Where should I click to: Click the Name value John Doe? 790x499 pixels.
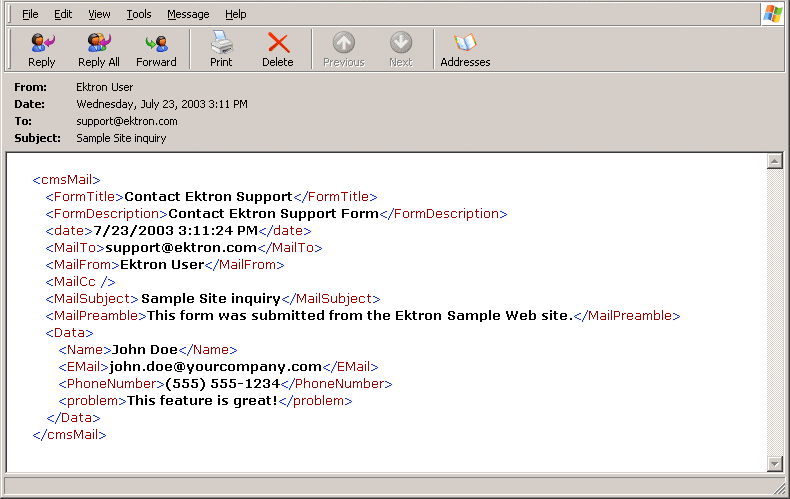point(145,350)
